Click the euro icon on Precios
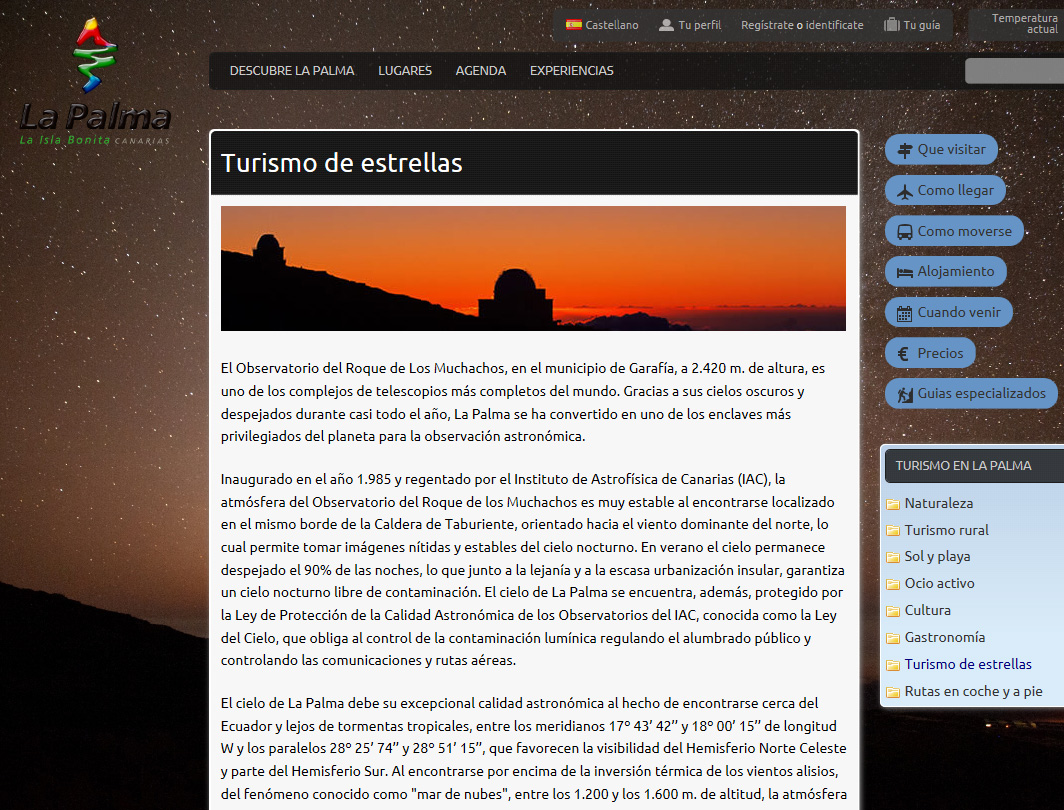The height and width of the screenshot is (810, 1064). point(903,353)
